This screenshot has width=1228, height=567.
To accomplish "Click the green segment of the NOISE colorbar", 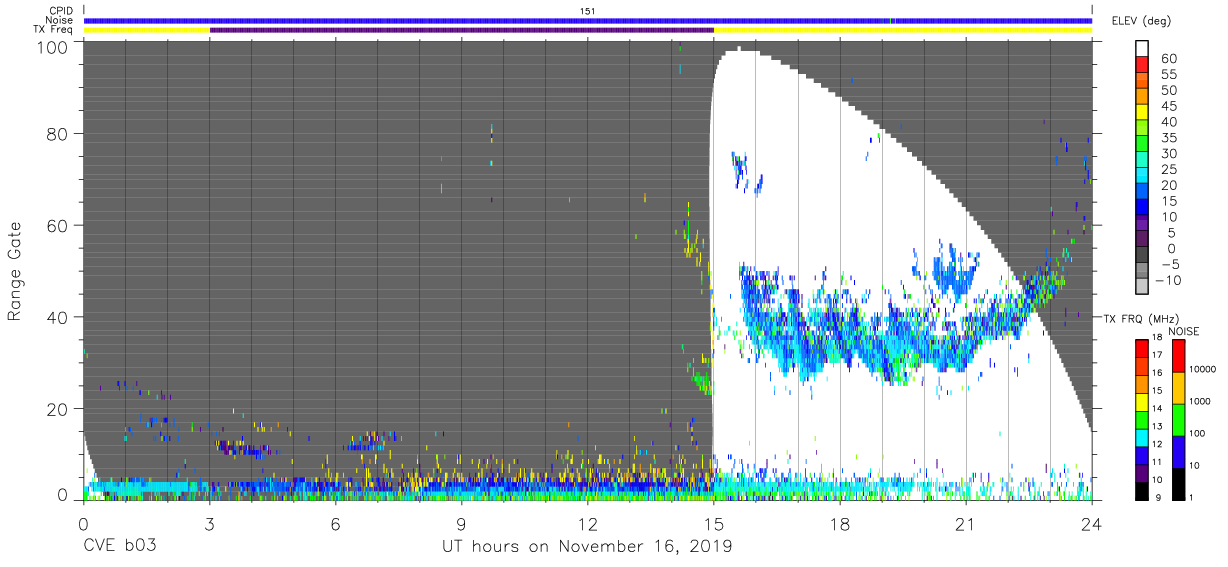I will click(1179, 419).
